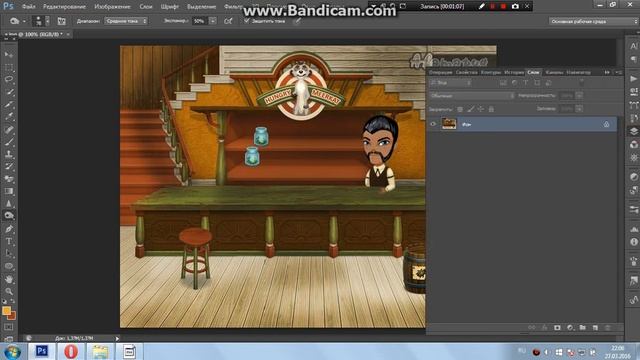Open the Info panel icon in dock
The image size is (640, 360).
coord(633,242)
